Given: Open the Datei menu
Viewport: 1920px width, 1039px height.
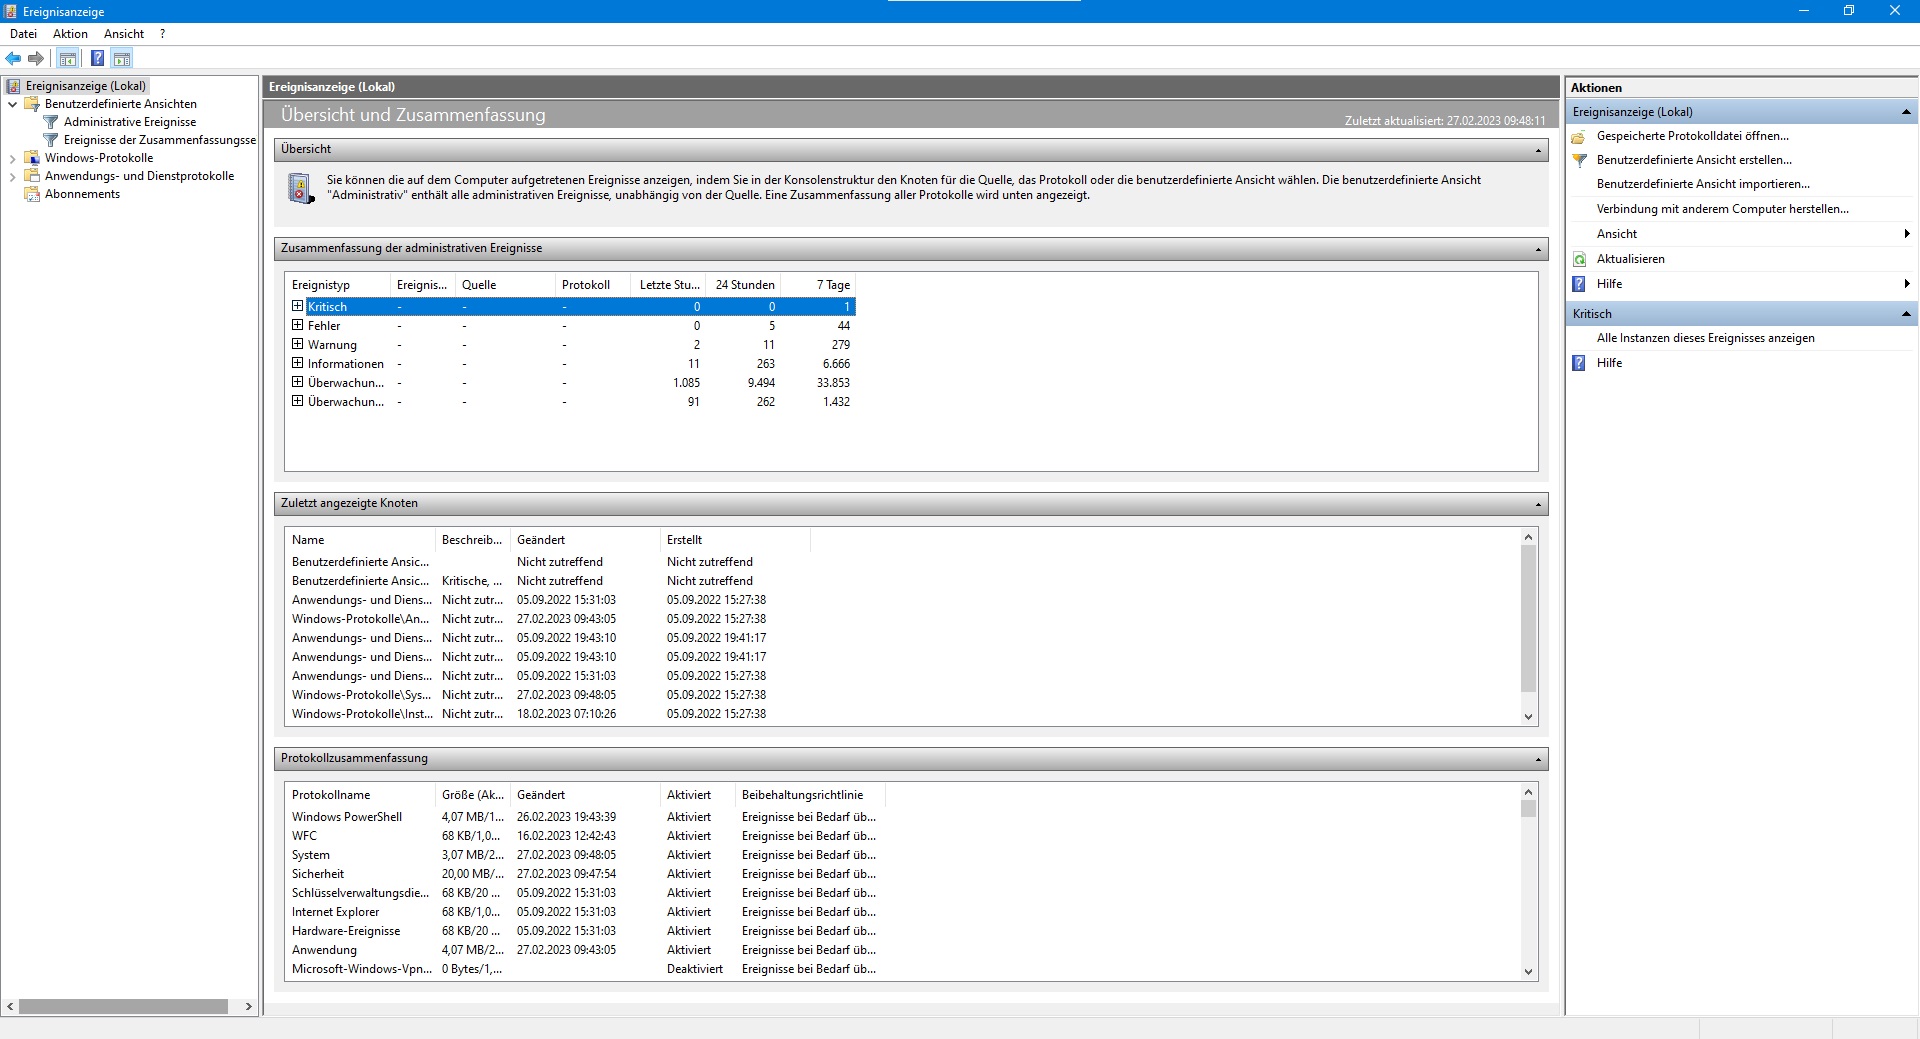Looking at the screenshot, I should click(x=23, y=34).
